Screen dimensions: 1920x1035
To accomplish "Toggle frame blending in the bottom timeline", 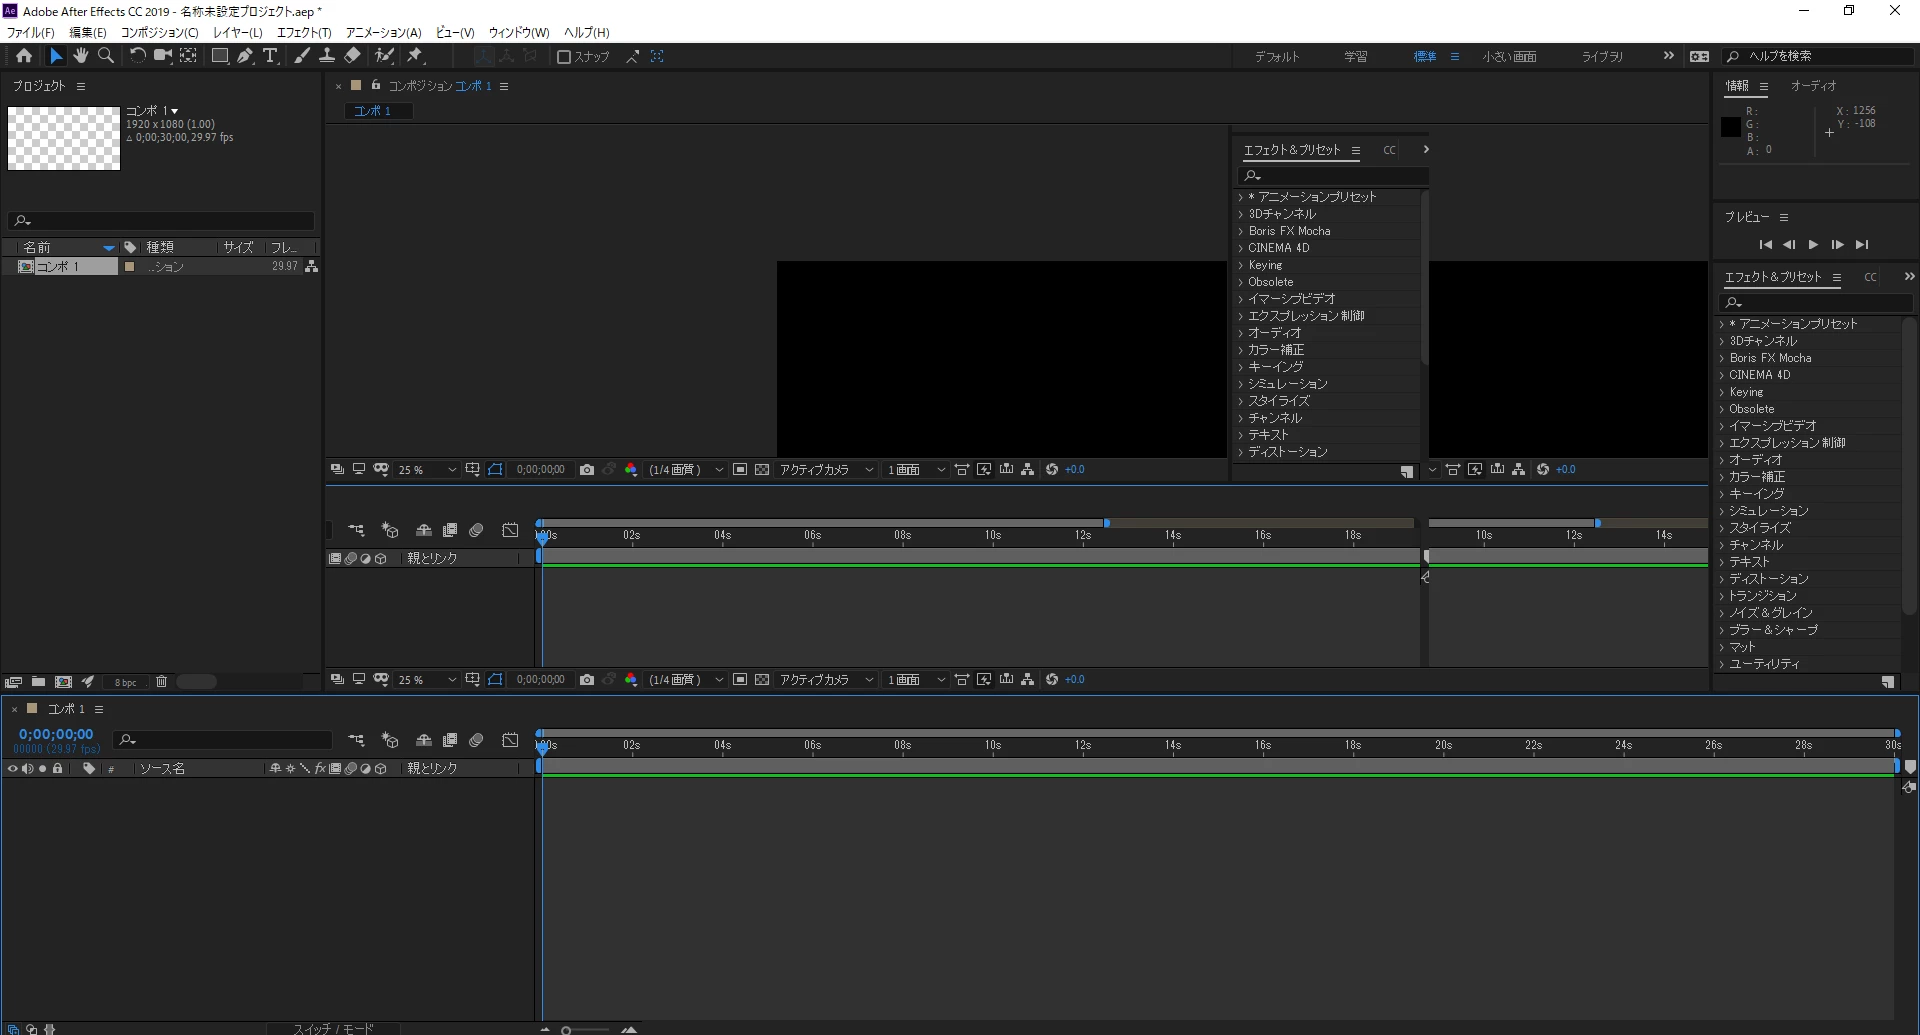I will (450, 740).
